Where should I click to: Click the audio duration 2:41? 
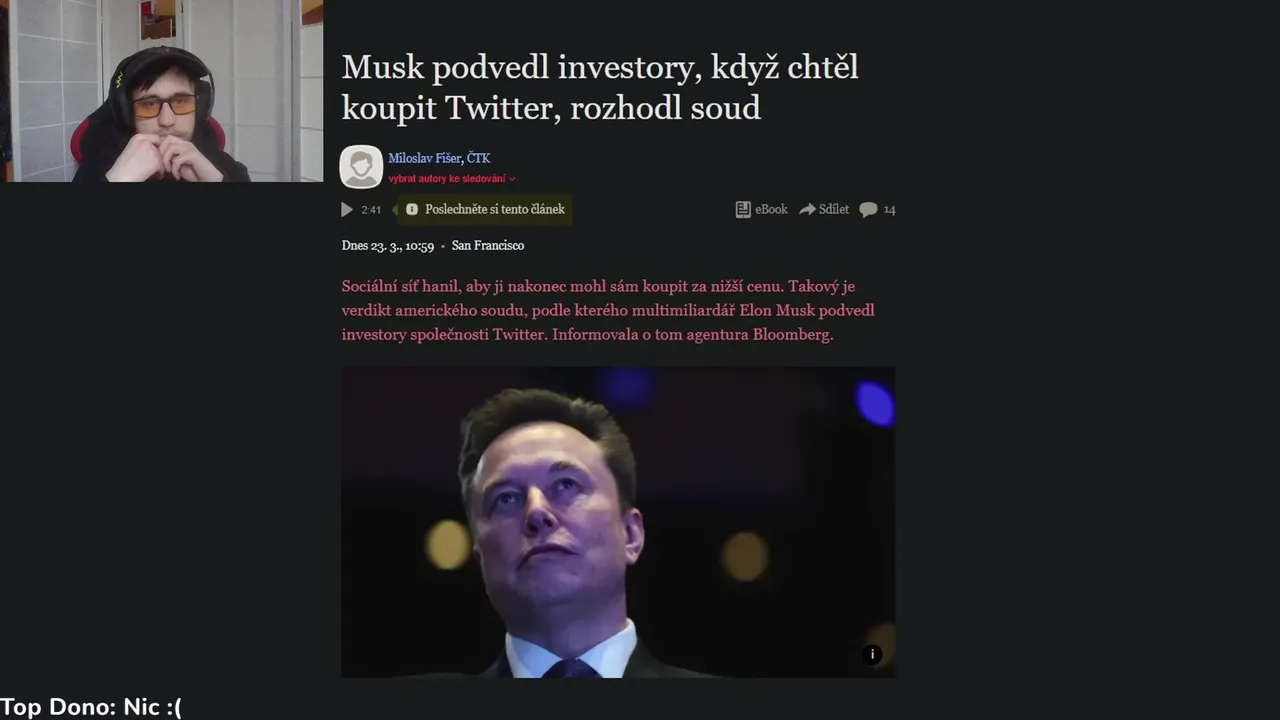(x=371, y=210)
